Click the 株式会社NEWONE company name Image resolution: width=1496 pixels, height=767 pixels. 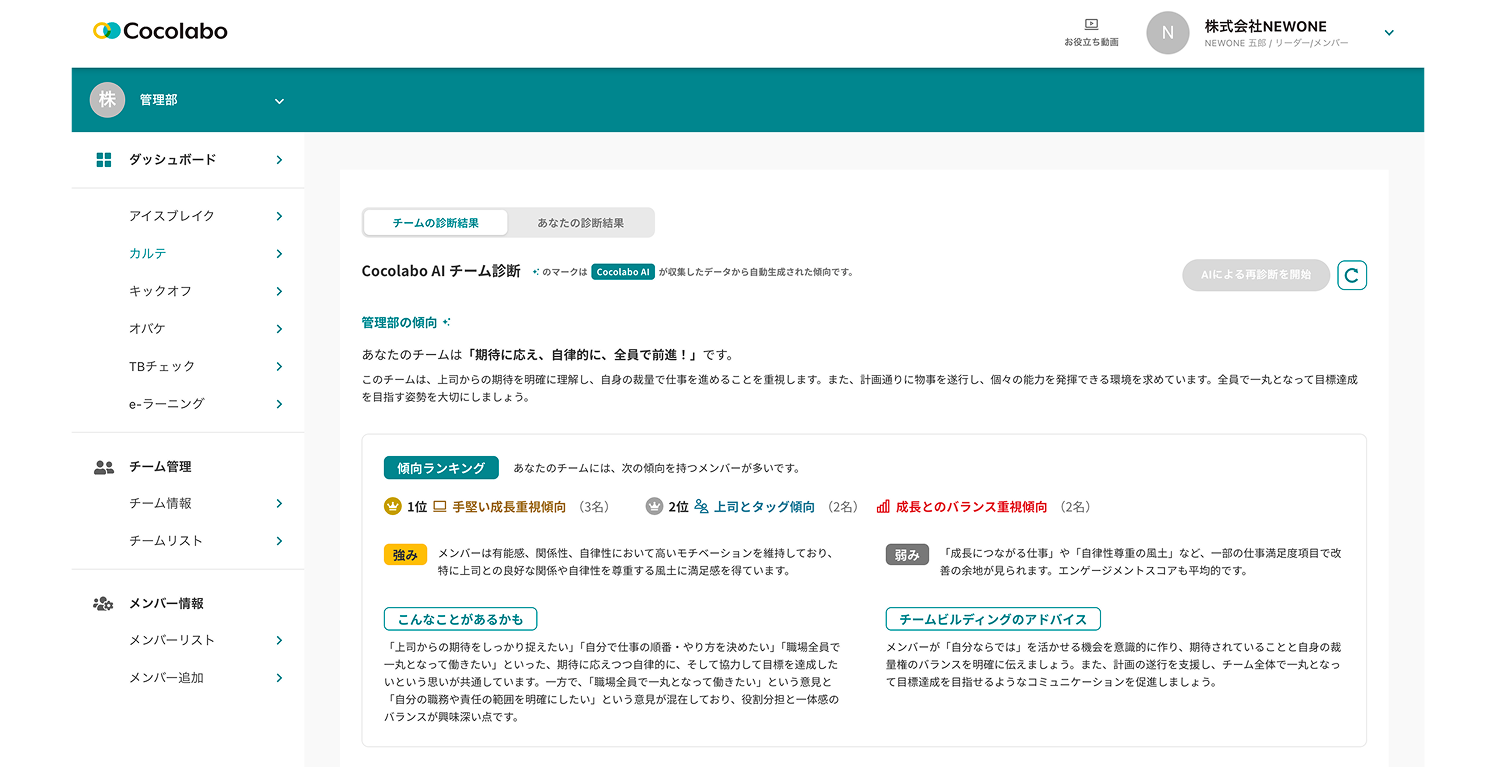point(1266,26)
